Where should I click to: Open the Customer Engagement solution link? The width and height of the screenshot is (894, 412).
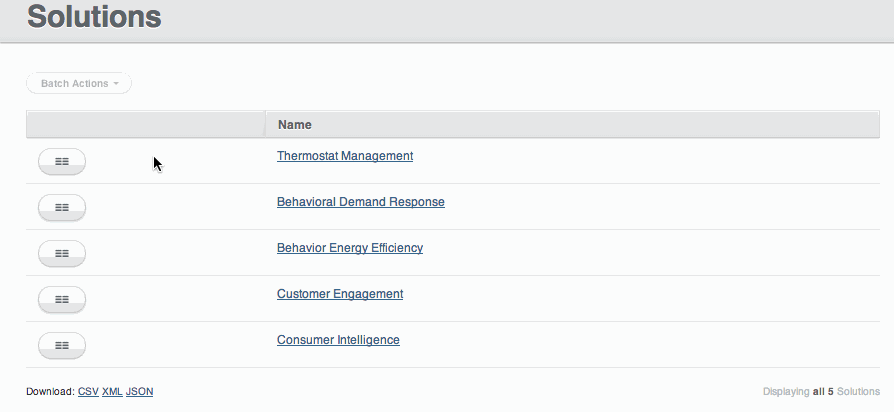[340, 294]
